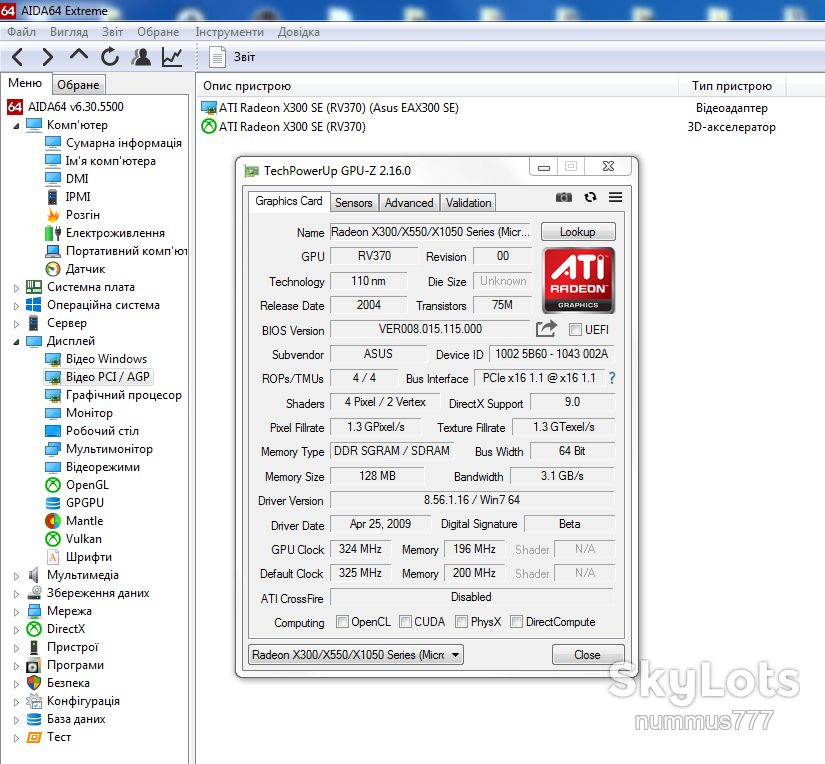The width and height of the screenshot is (825, 764).
Task: Click the Опис пристрою column header
Action: (438, 86)
